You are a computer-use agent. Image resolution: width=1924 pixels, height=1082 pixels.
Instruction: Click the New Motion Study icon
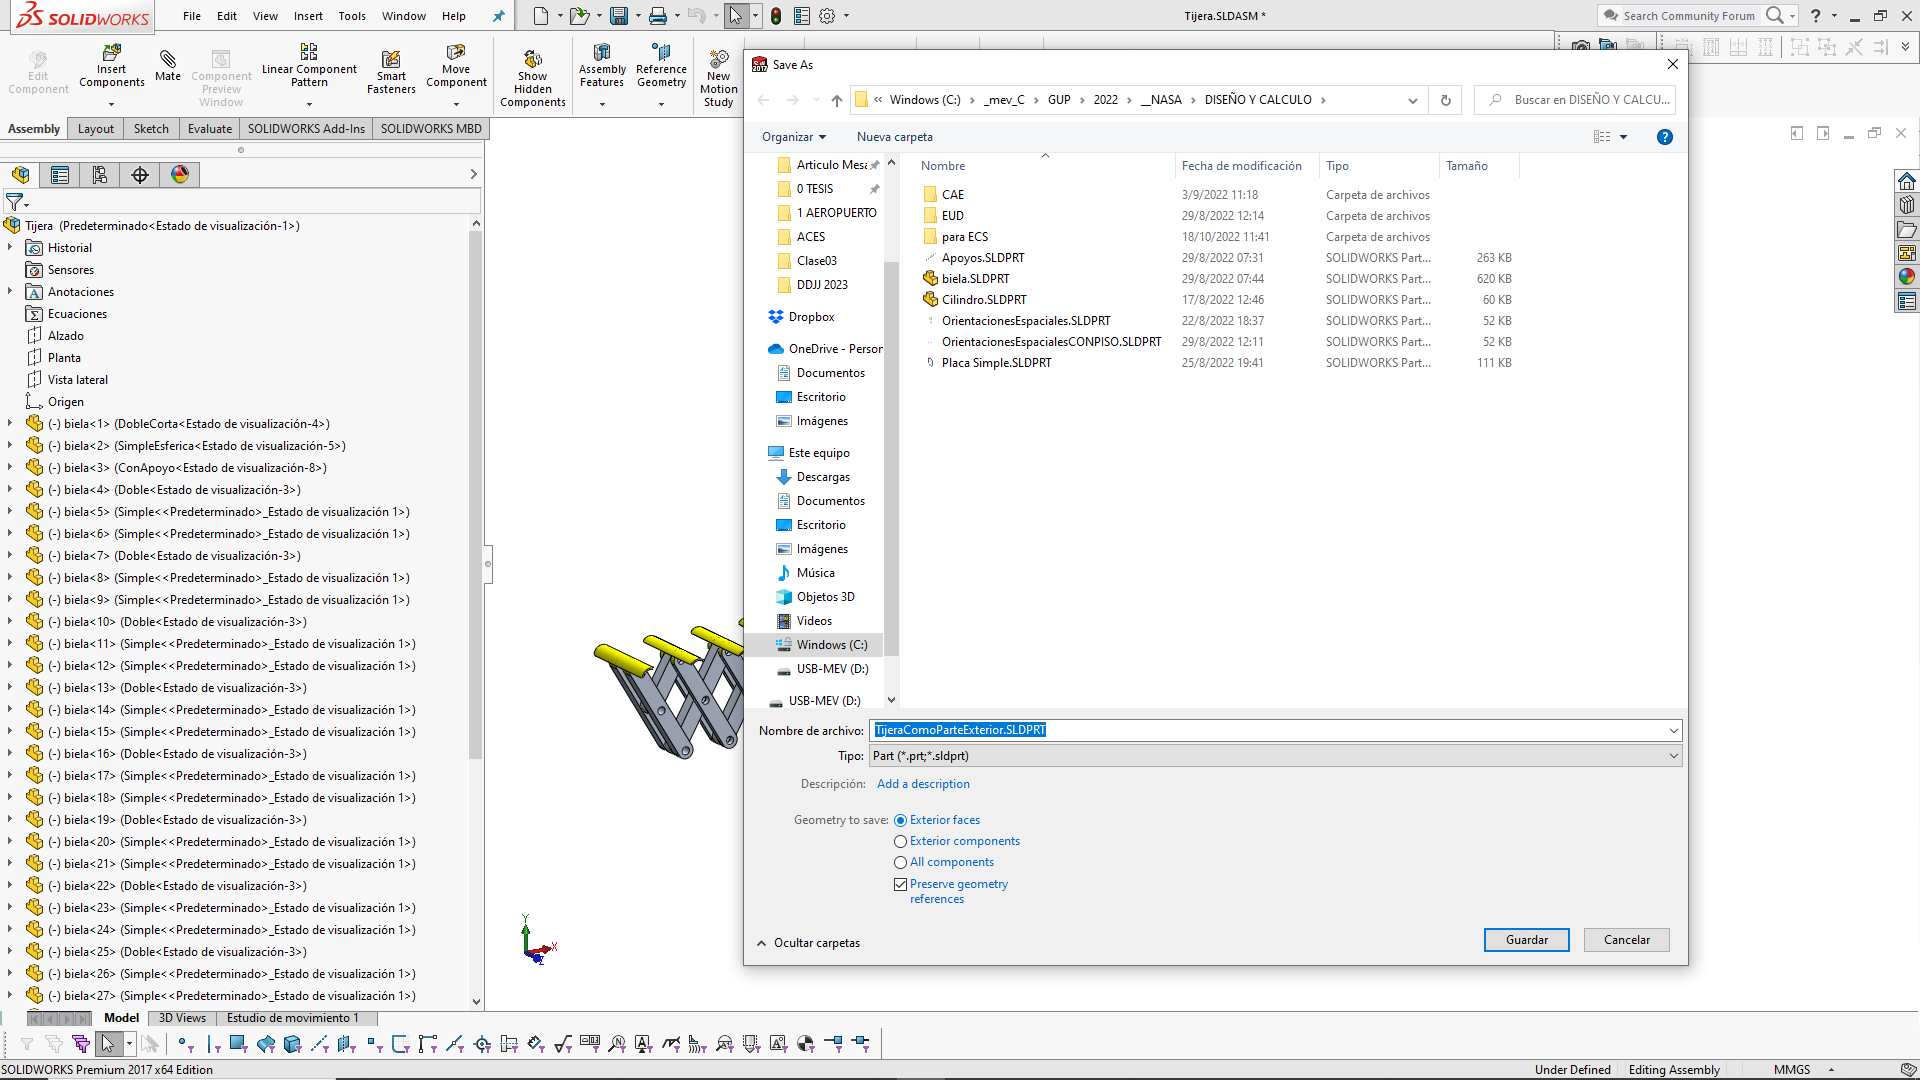(x=718, y=60)
